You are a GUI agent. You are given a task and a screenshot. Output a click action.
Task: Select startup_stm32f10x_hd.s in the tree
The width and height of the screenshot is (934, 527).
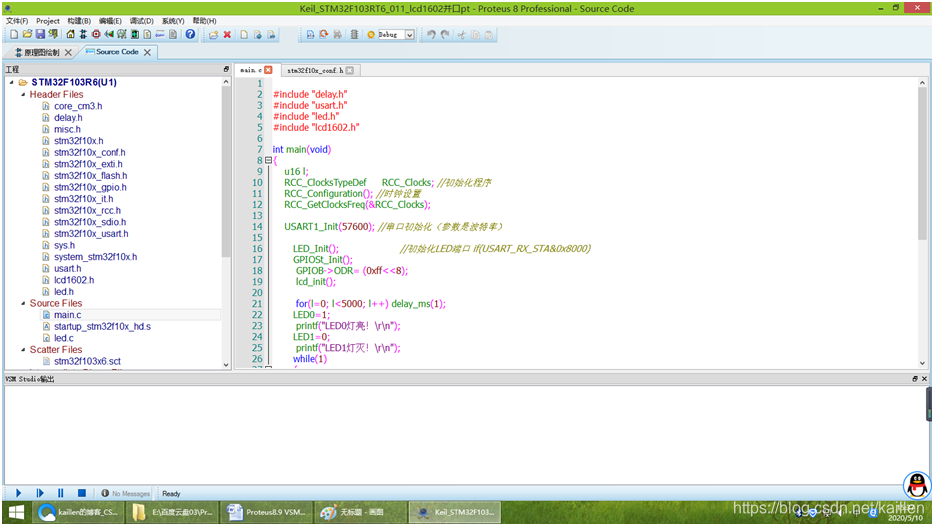[102, 326]
